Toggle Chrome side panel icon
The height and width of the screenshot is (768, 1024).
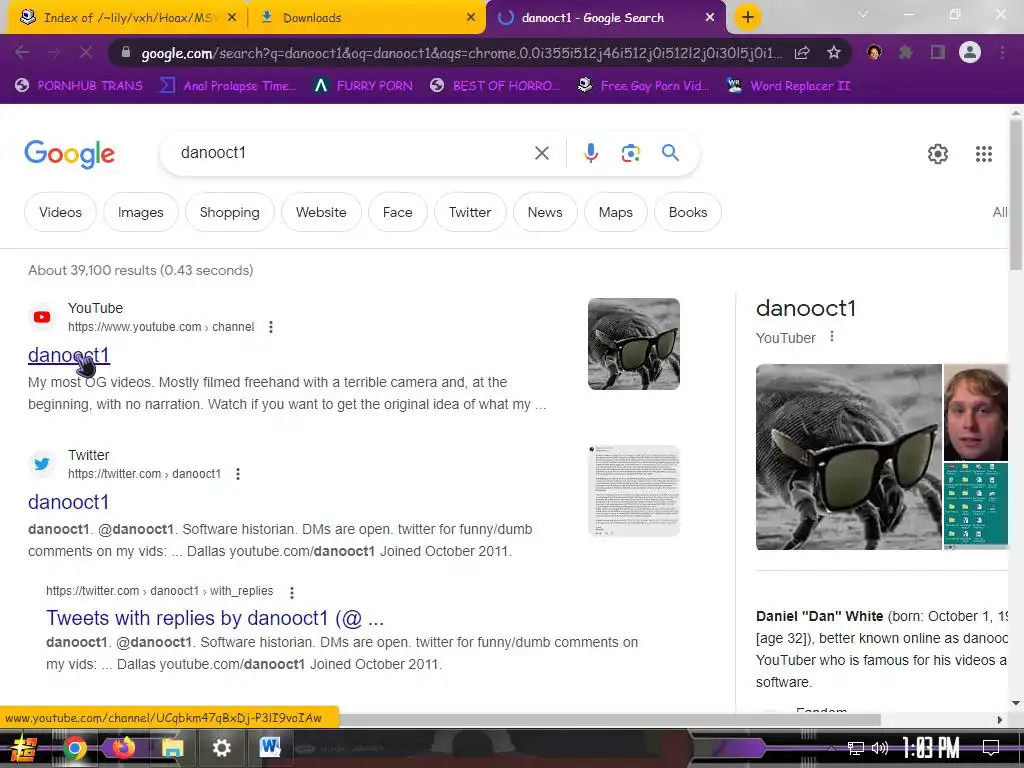coord(937,52)
